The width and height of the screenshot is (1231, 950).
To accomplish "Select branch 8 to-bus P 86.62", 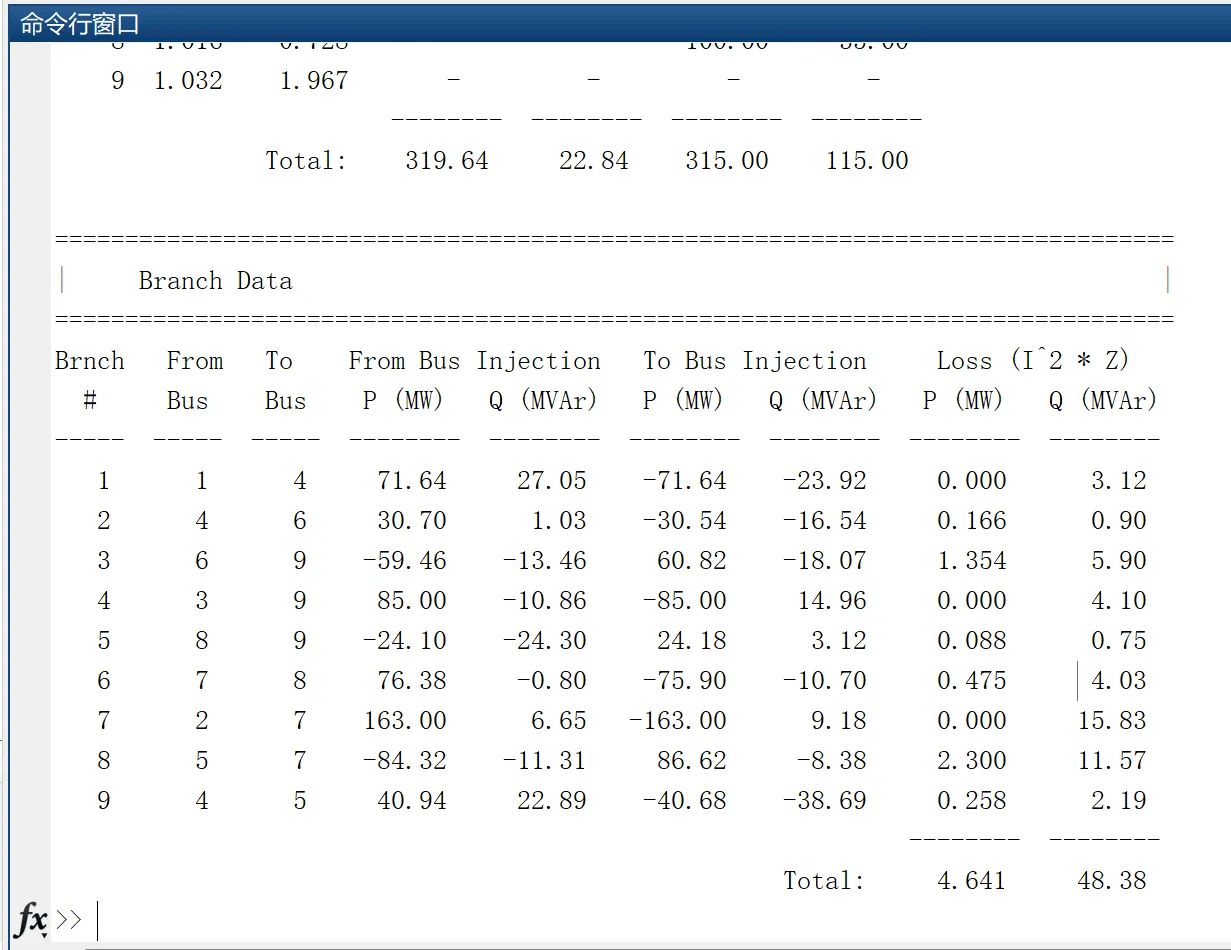I will [x=692, y=761].
